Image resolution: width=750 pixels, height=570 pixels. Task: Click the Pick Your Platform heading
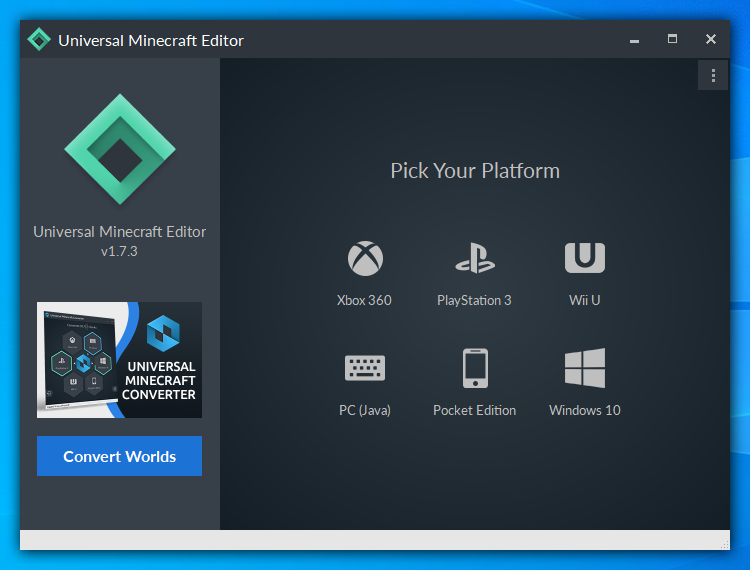coord(474,171)
